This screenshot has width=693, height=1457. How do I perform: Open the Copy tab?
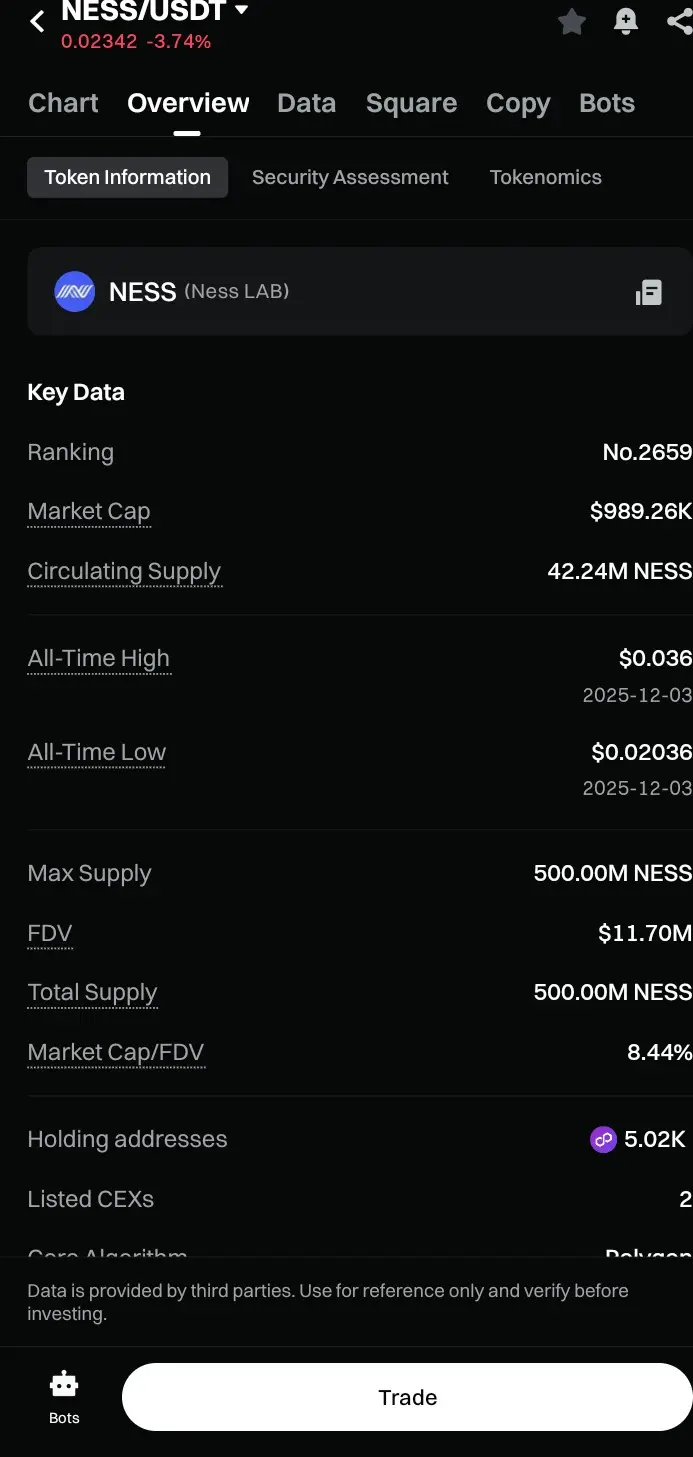click(518, 103)
